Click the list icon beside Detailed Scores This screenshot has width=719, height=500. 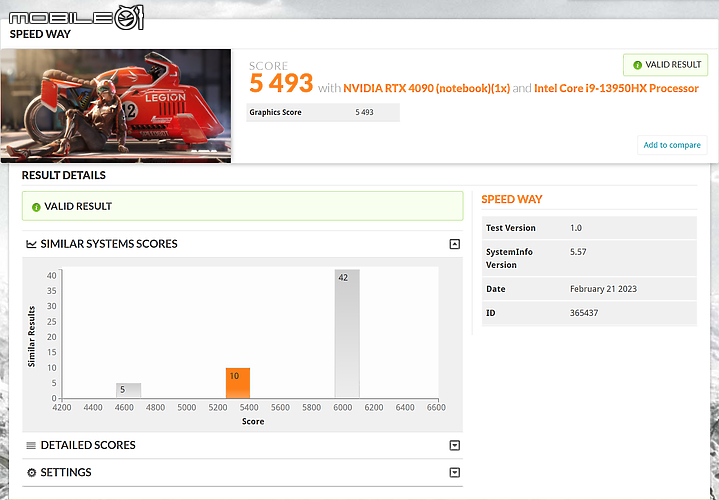31,445
